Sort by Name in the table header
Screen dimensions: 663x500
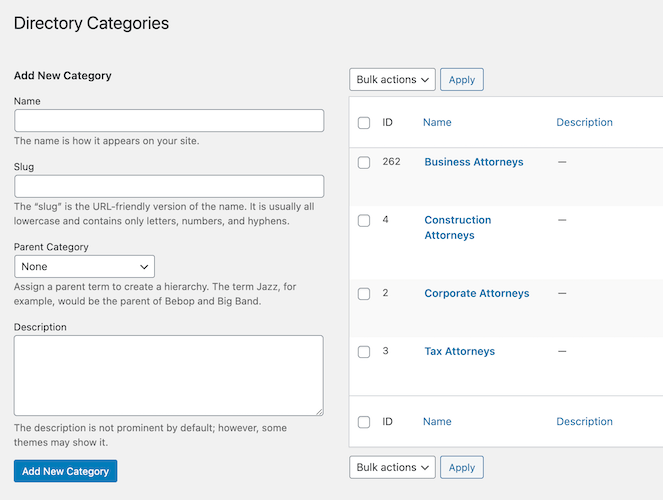(437, 122)
